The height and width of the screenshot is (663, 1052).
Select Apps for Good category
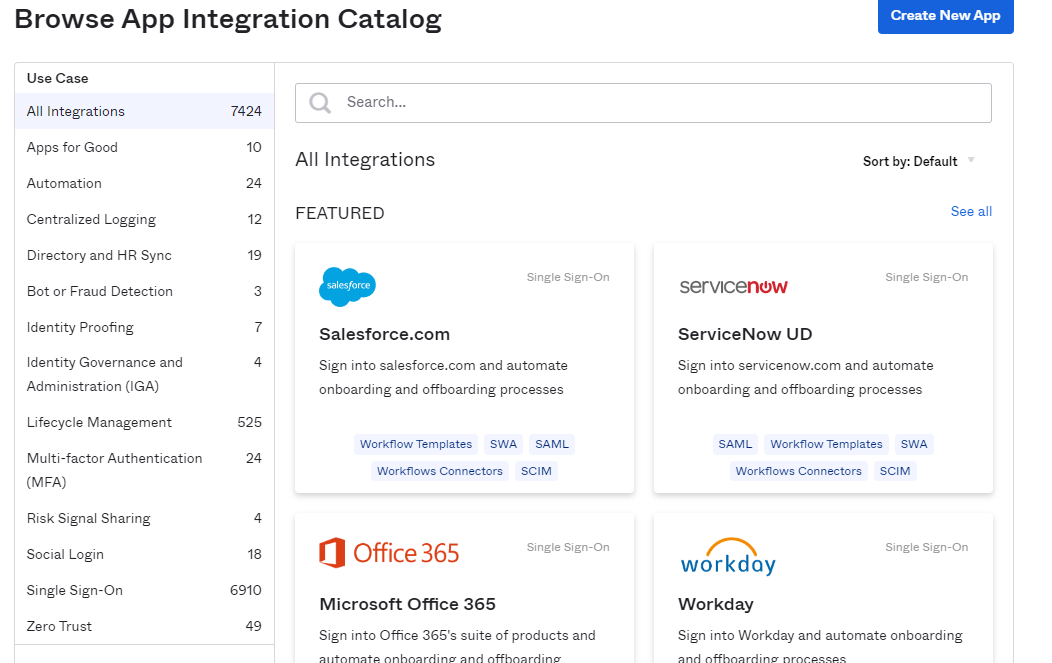pyautogui.click(x=72, y=147)
